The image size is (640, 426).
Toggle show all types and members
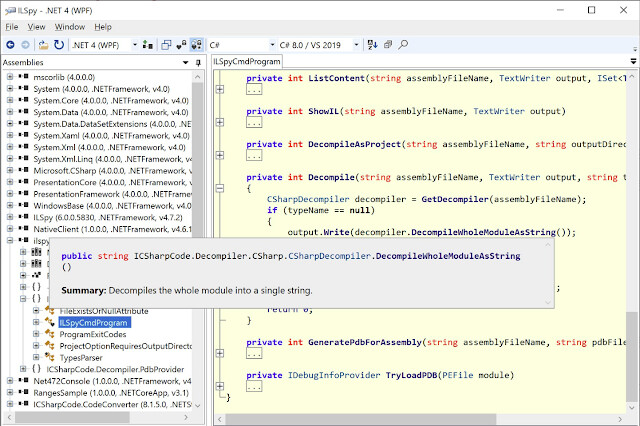tap(196, 45)
